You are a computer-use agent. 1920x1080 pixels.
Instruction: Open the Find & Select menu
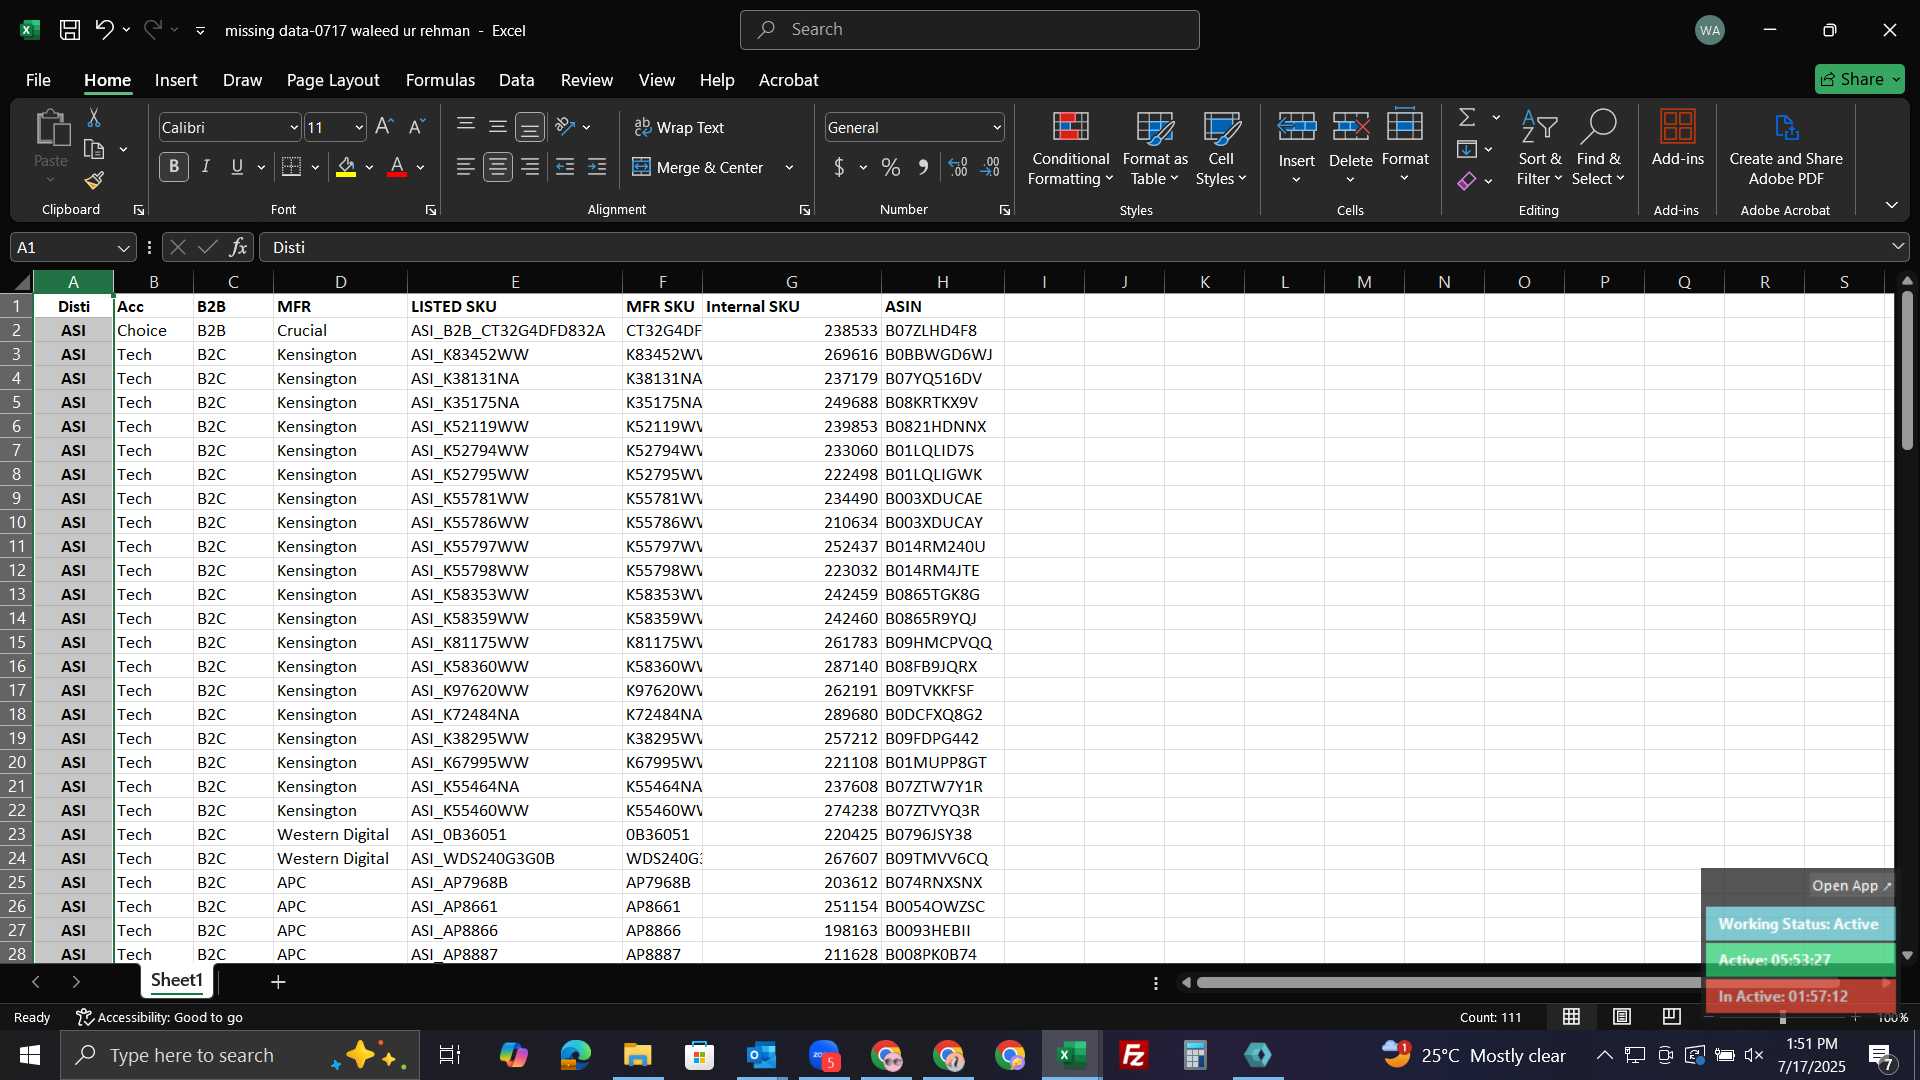tap(1598, 148)
